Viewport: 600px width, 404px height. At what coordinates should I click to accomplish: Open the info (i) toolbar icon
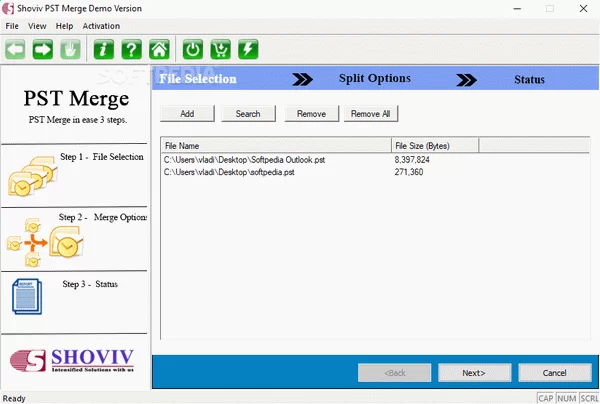(x=104, y=49)
